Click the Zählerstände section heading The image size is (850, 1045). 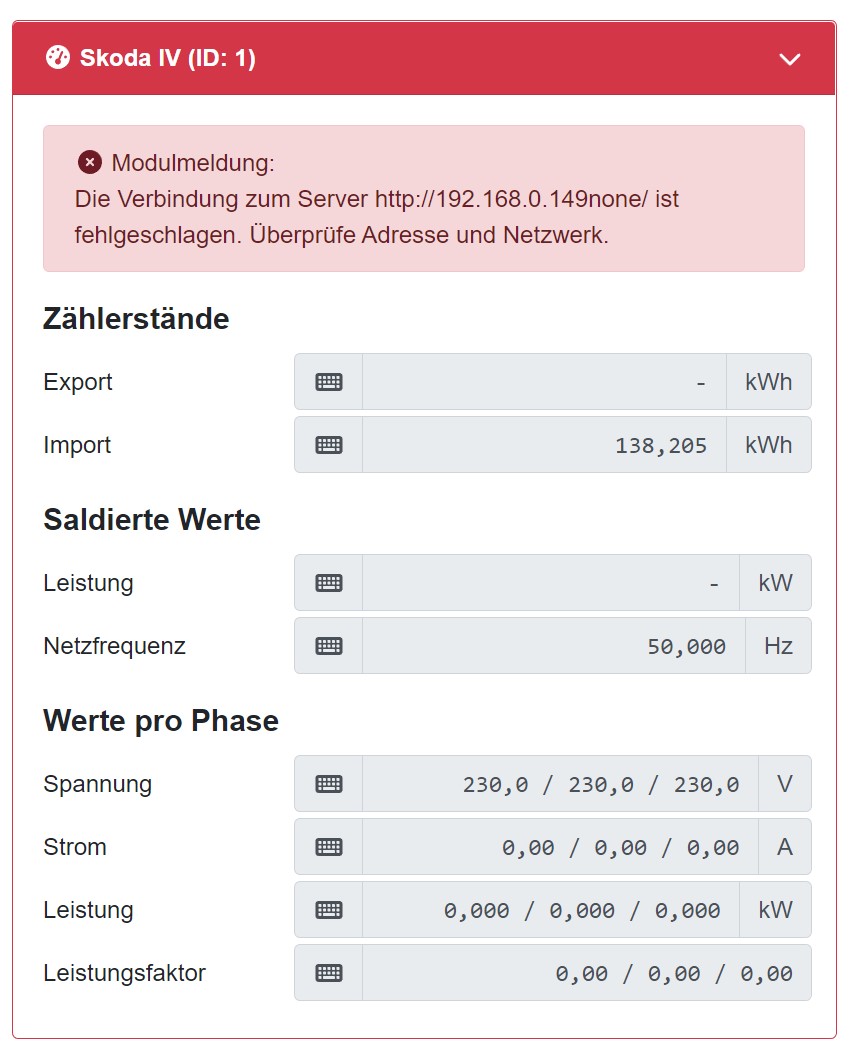coord(136,319)
